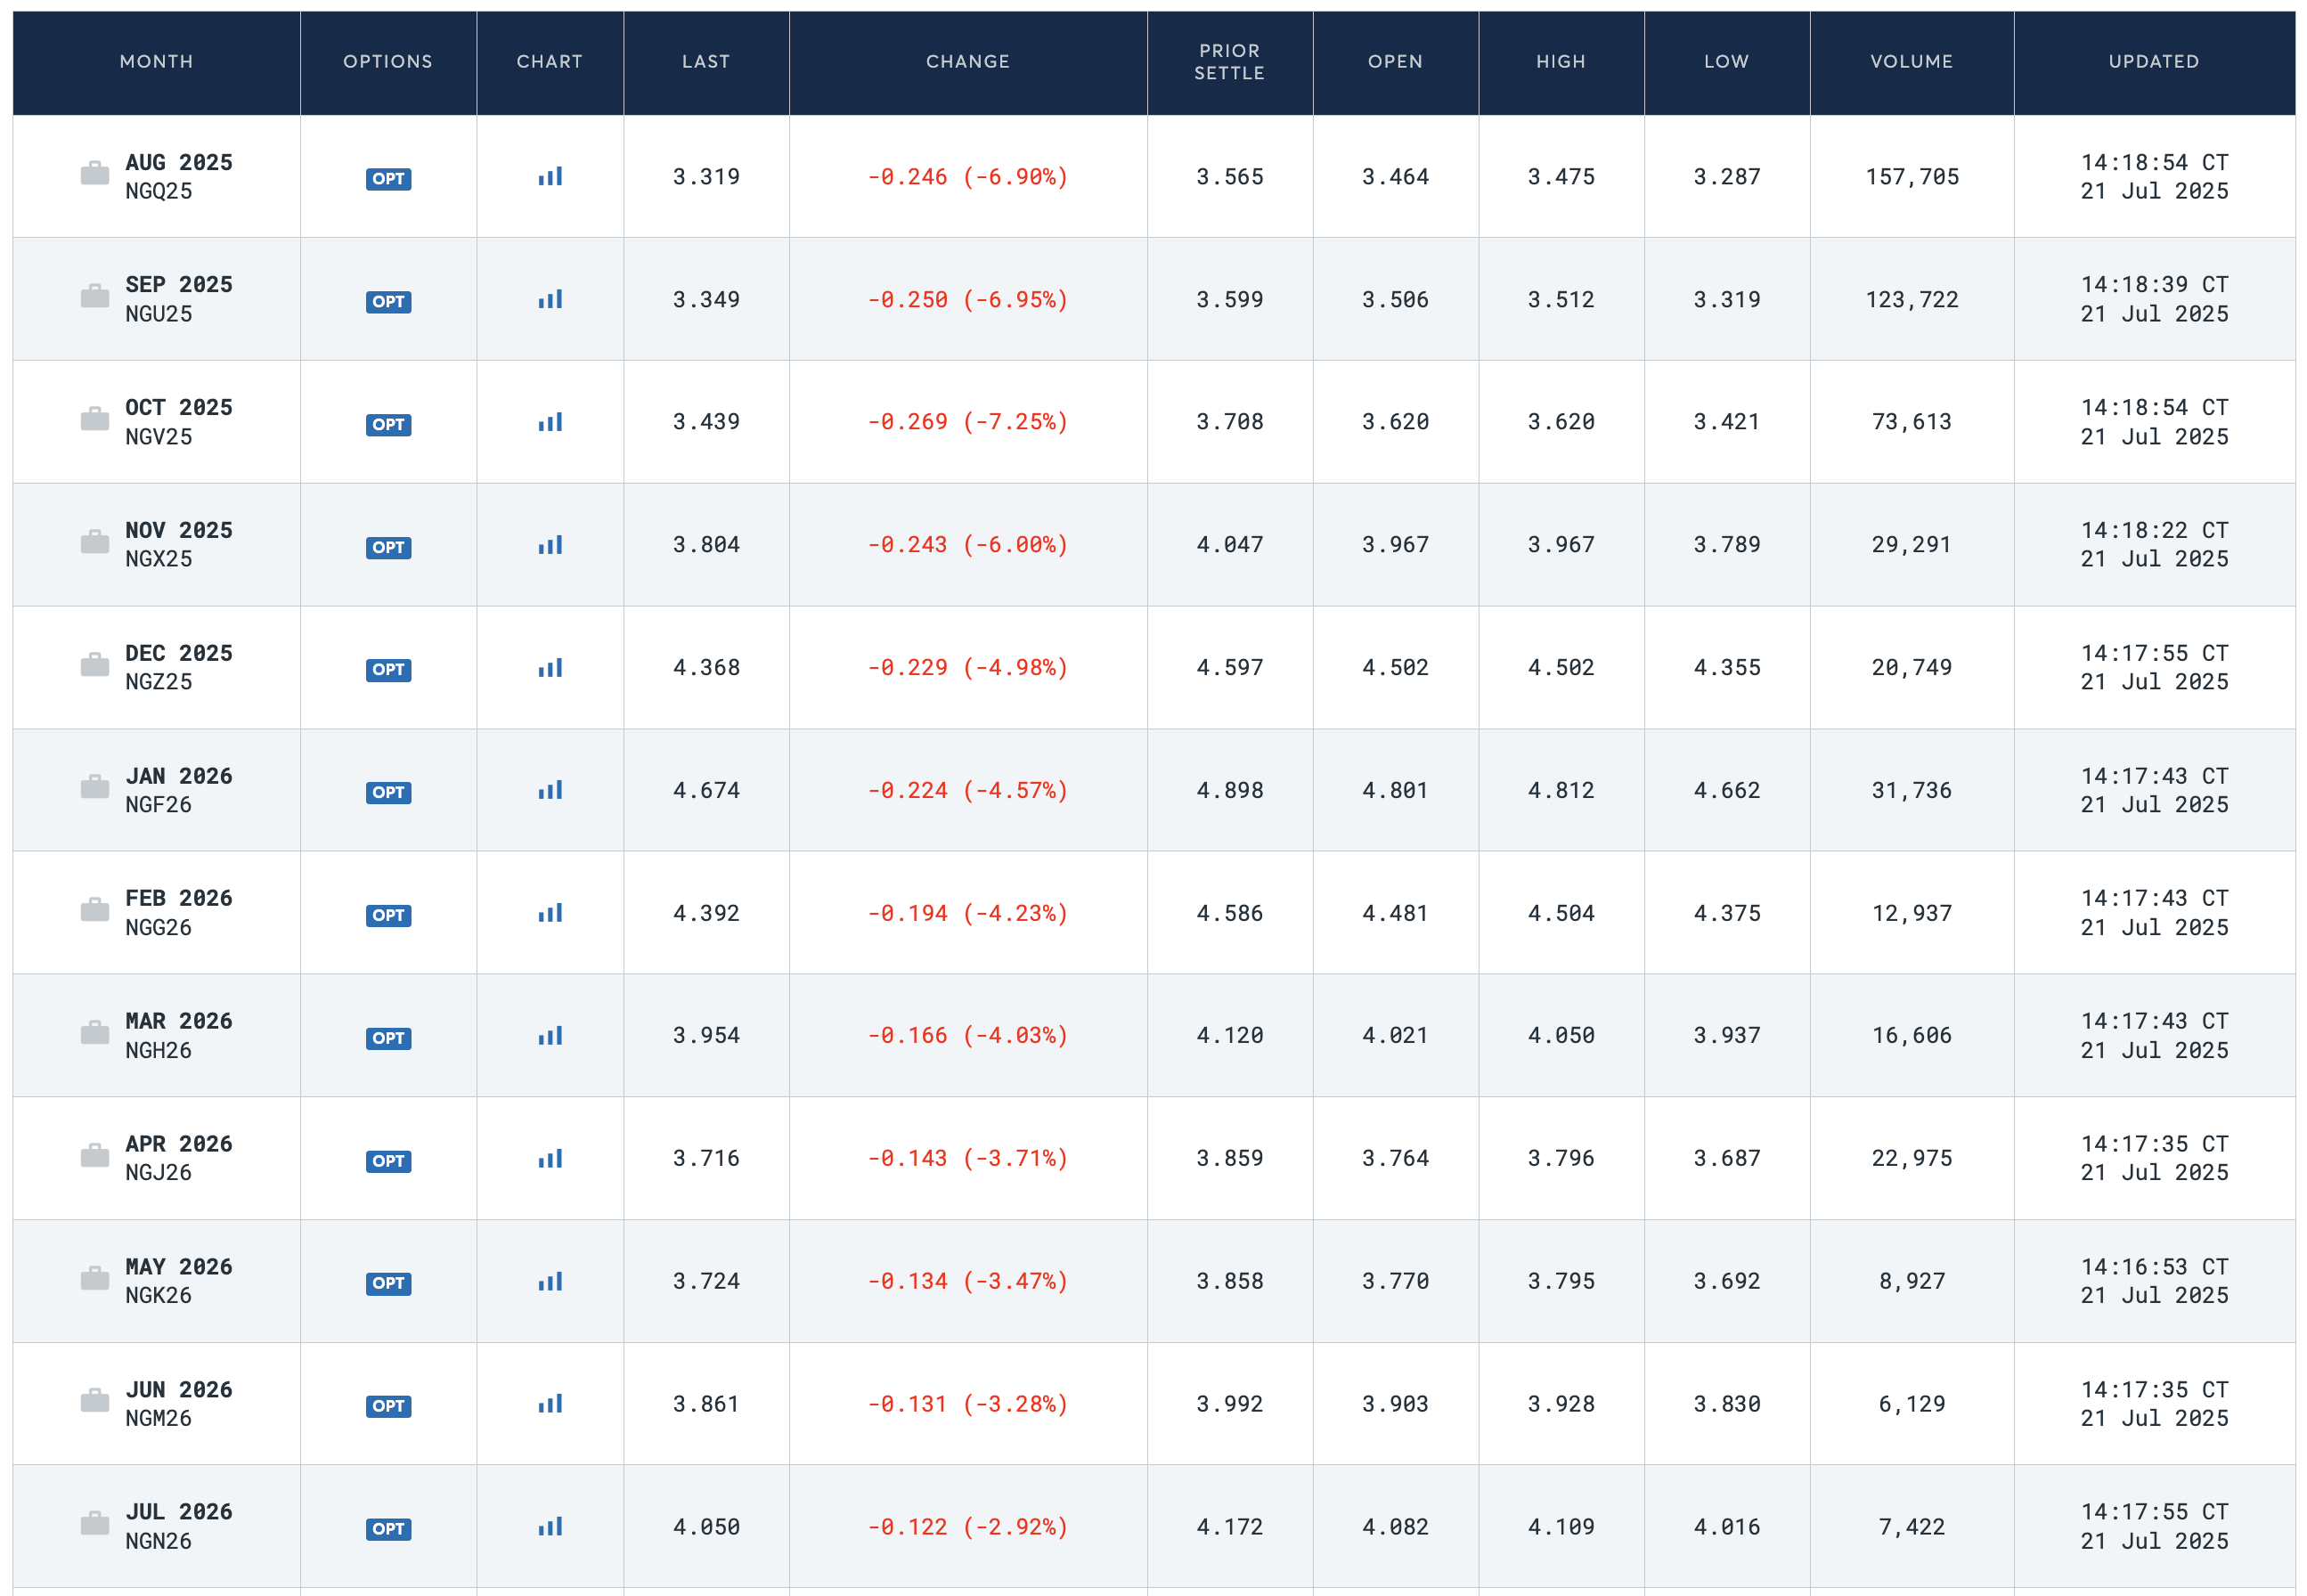Click the VOLUME column header

1911,62
